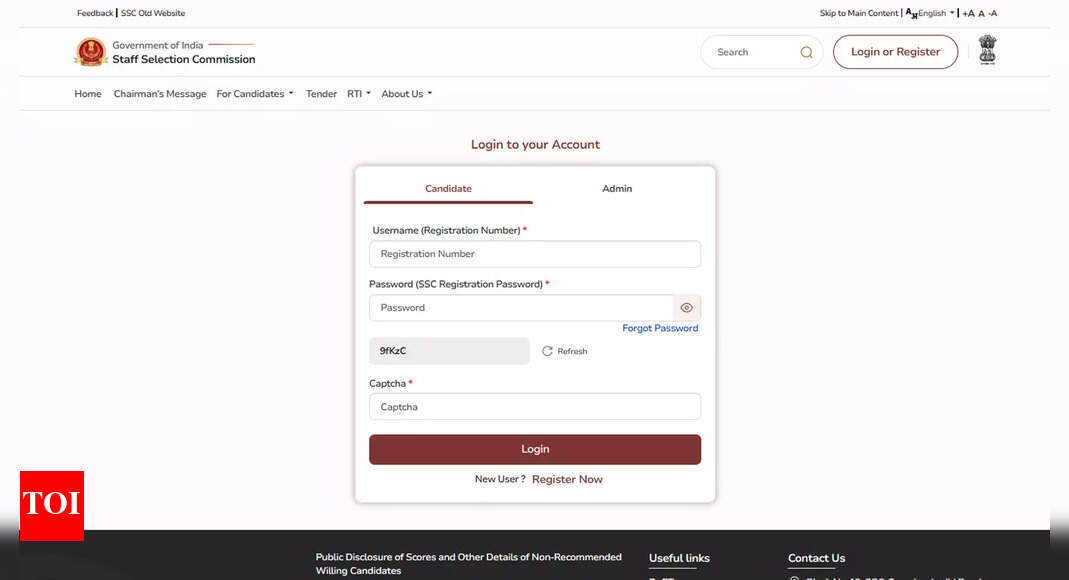
Task: Click the SSC emblem logo
Action: click(x=91, y=52)
